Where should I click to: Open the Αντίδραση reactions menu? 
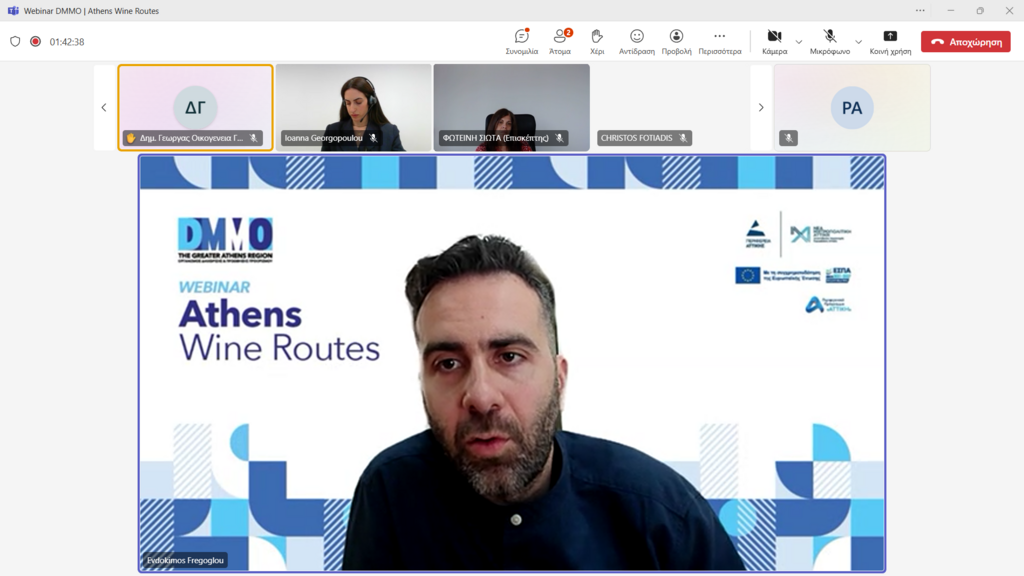coord(637,42)
